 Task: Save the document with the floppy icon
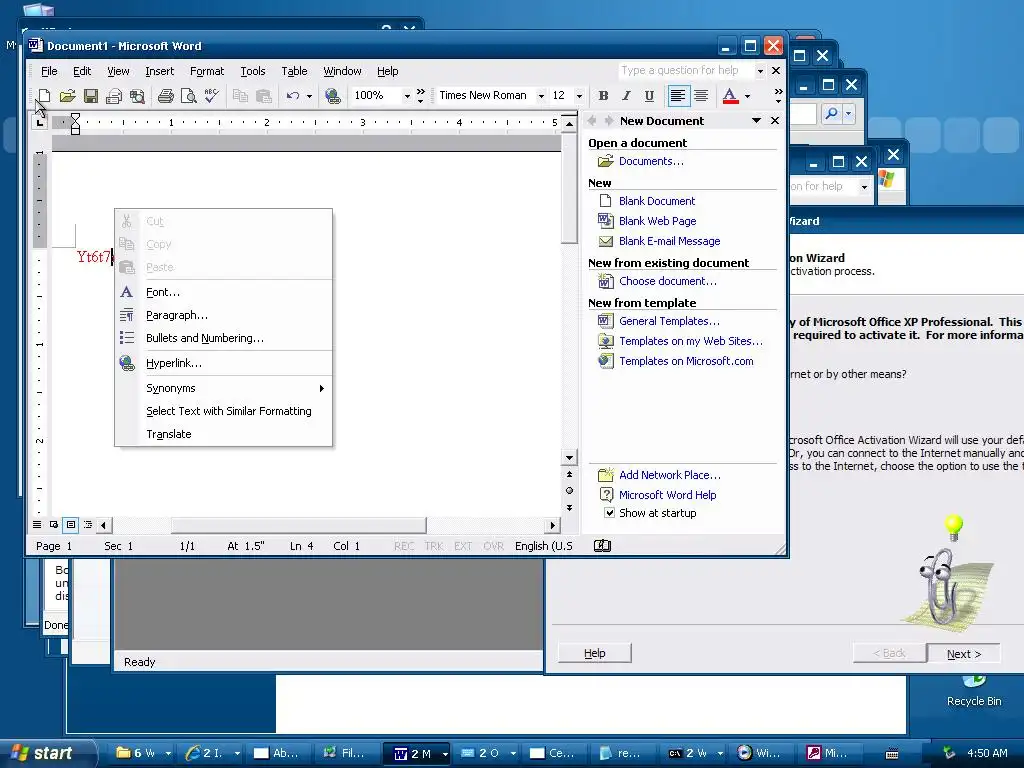tap(91, 96)
